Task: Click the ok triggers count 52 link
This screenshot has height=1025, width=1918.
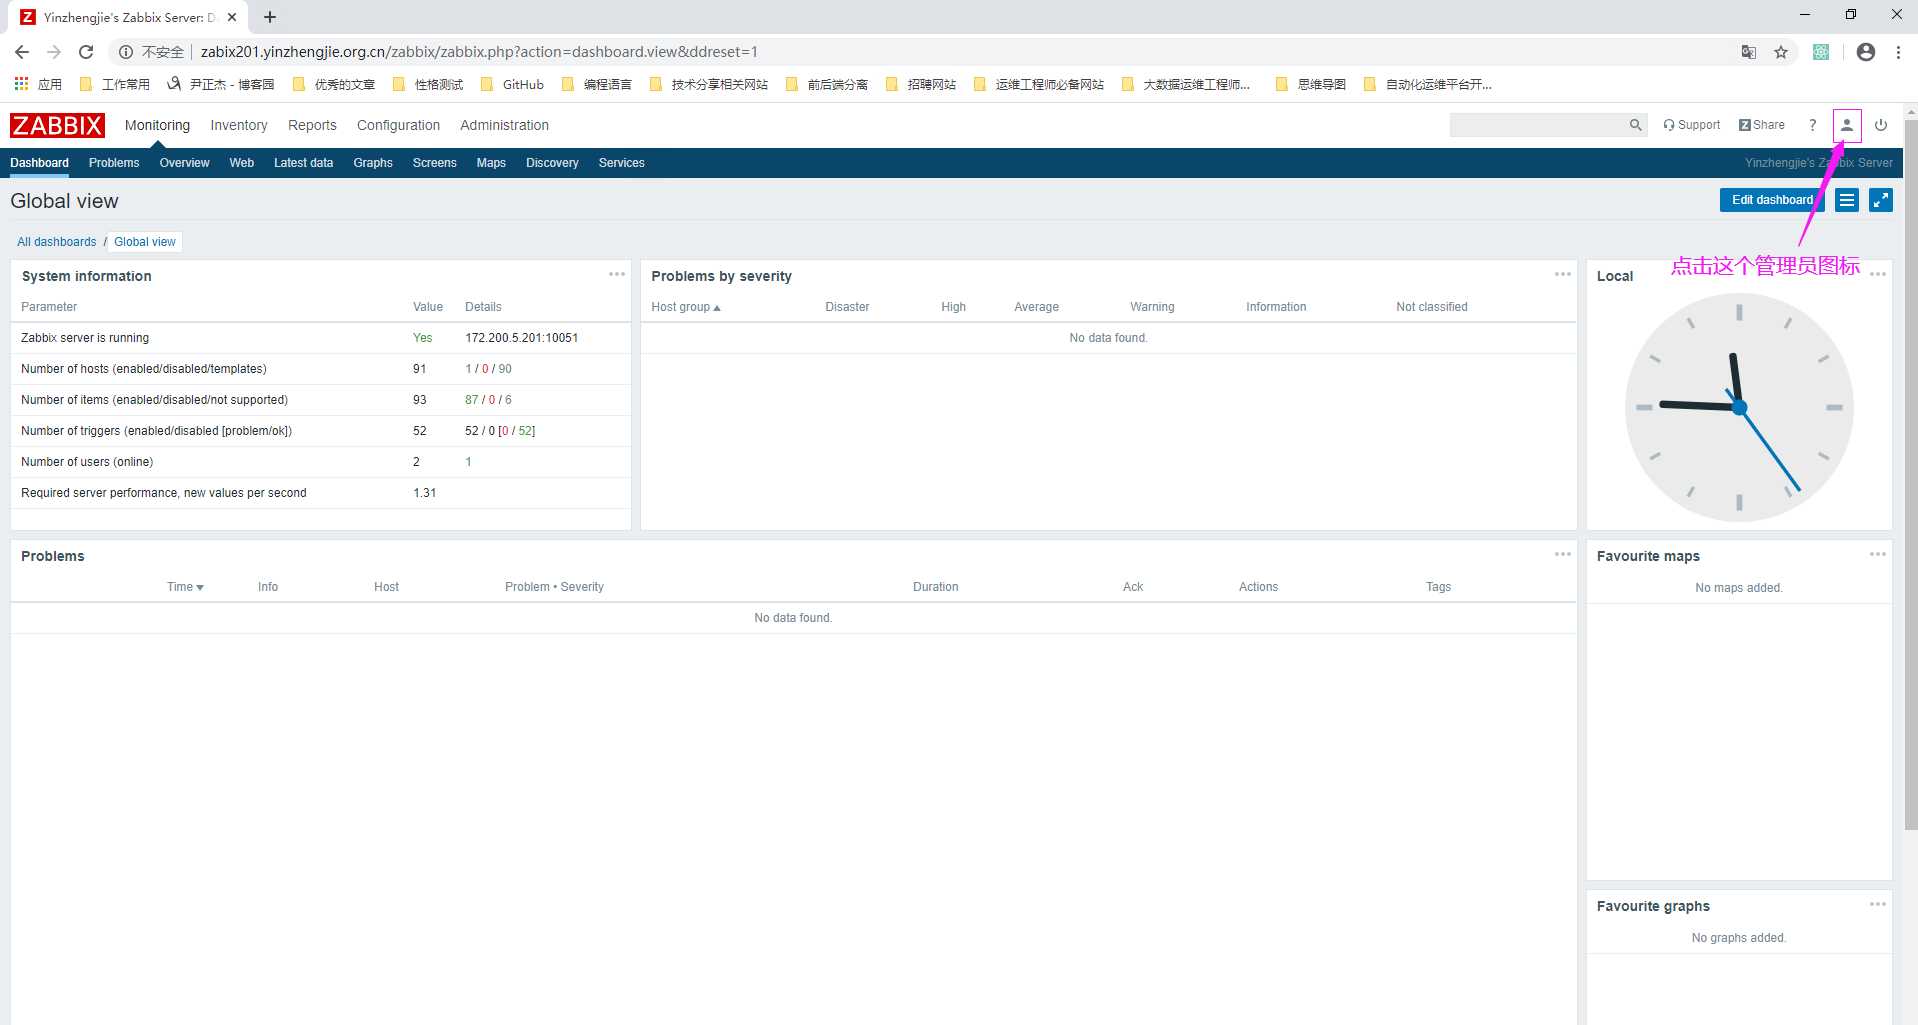Action: 525,431
